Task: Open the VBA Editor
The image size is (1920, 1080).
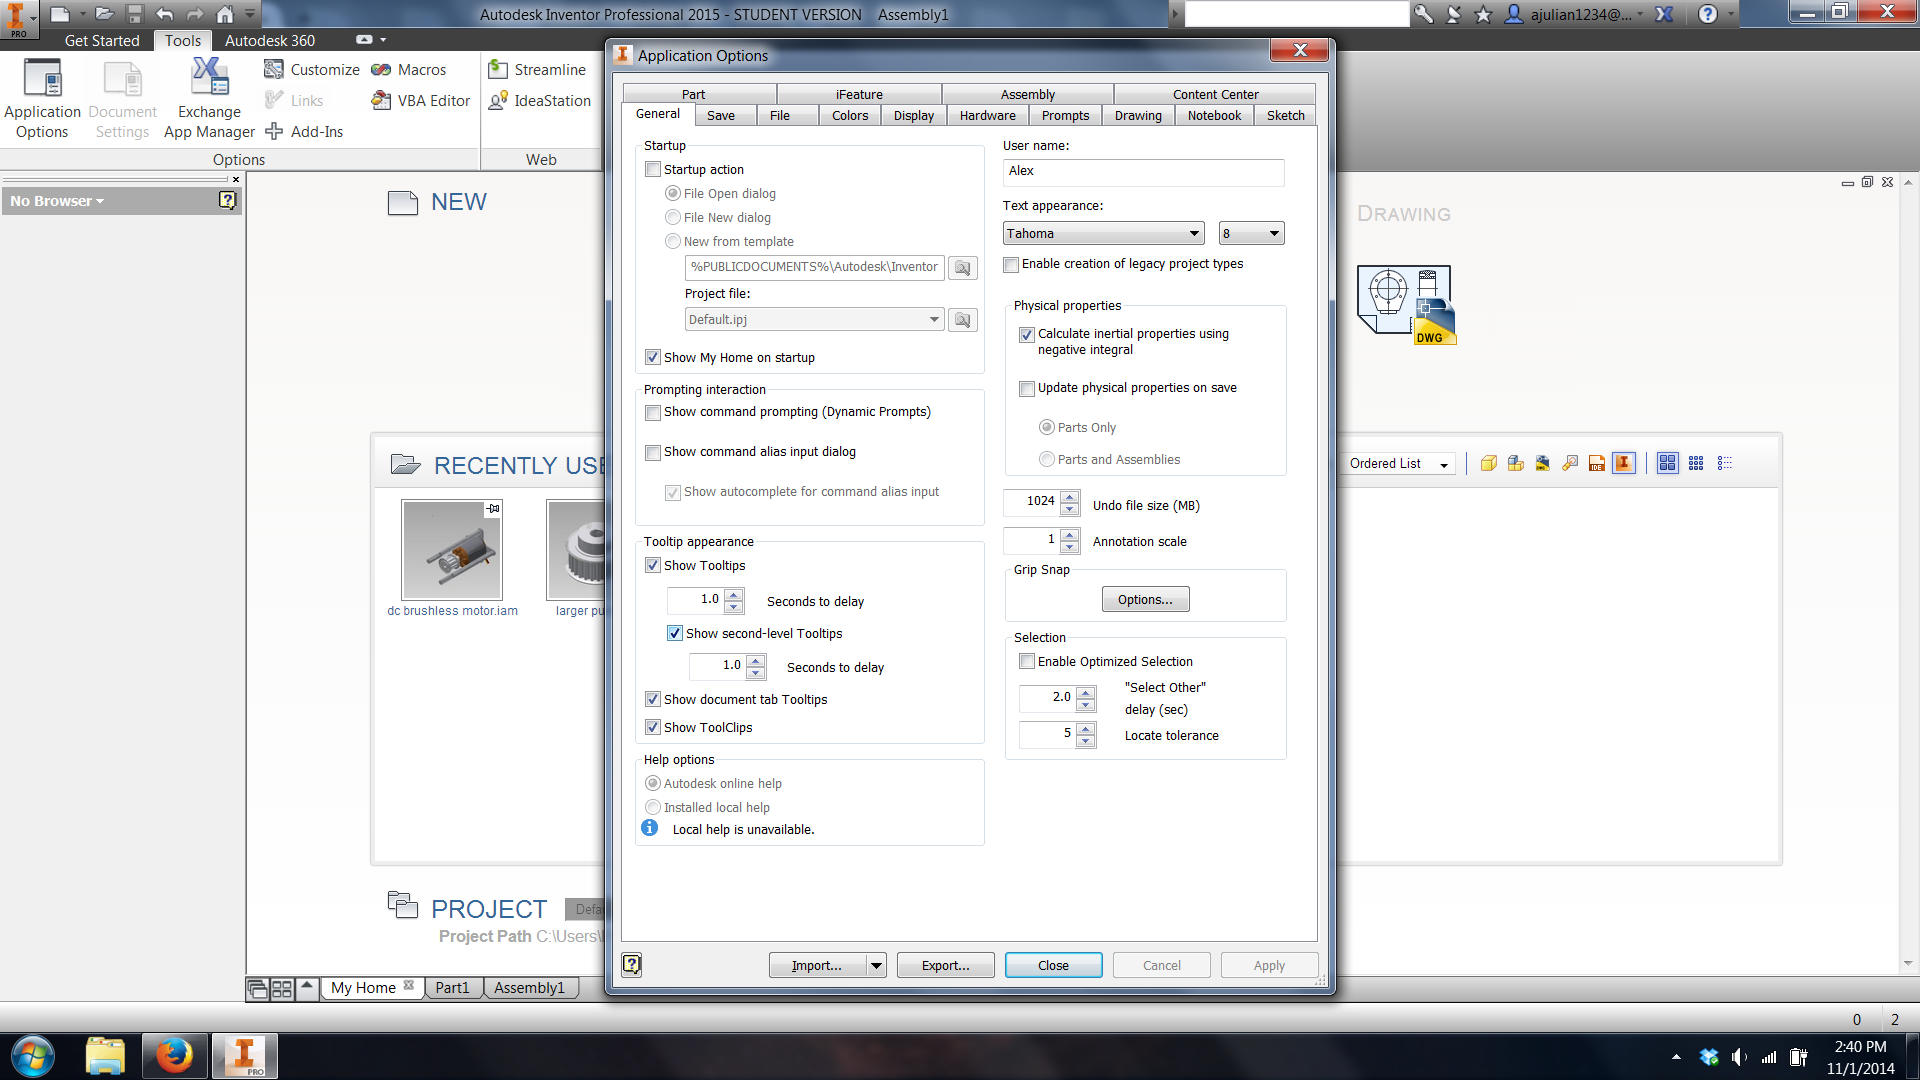Action: (420, 100)
